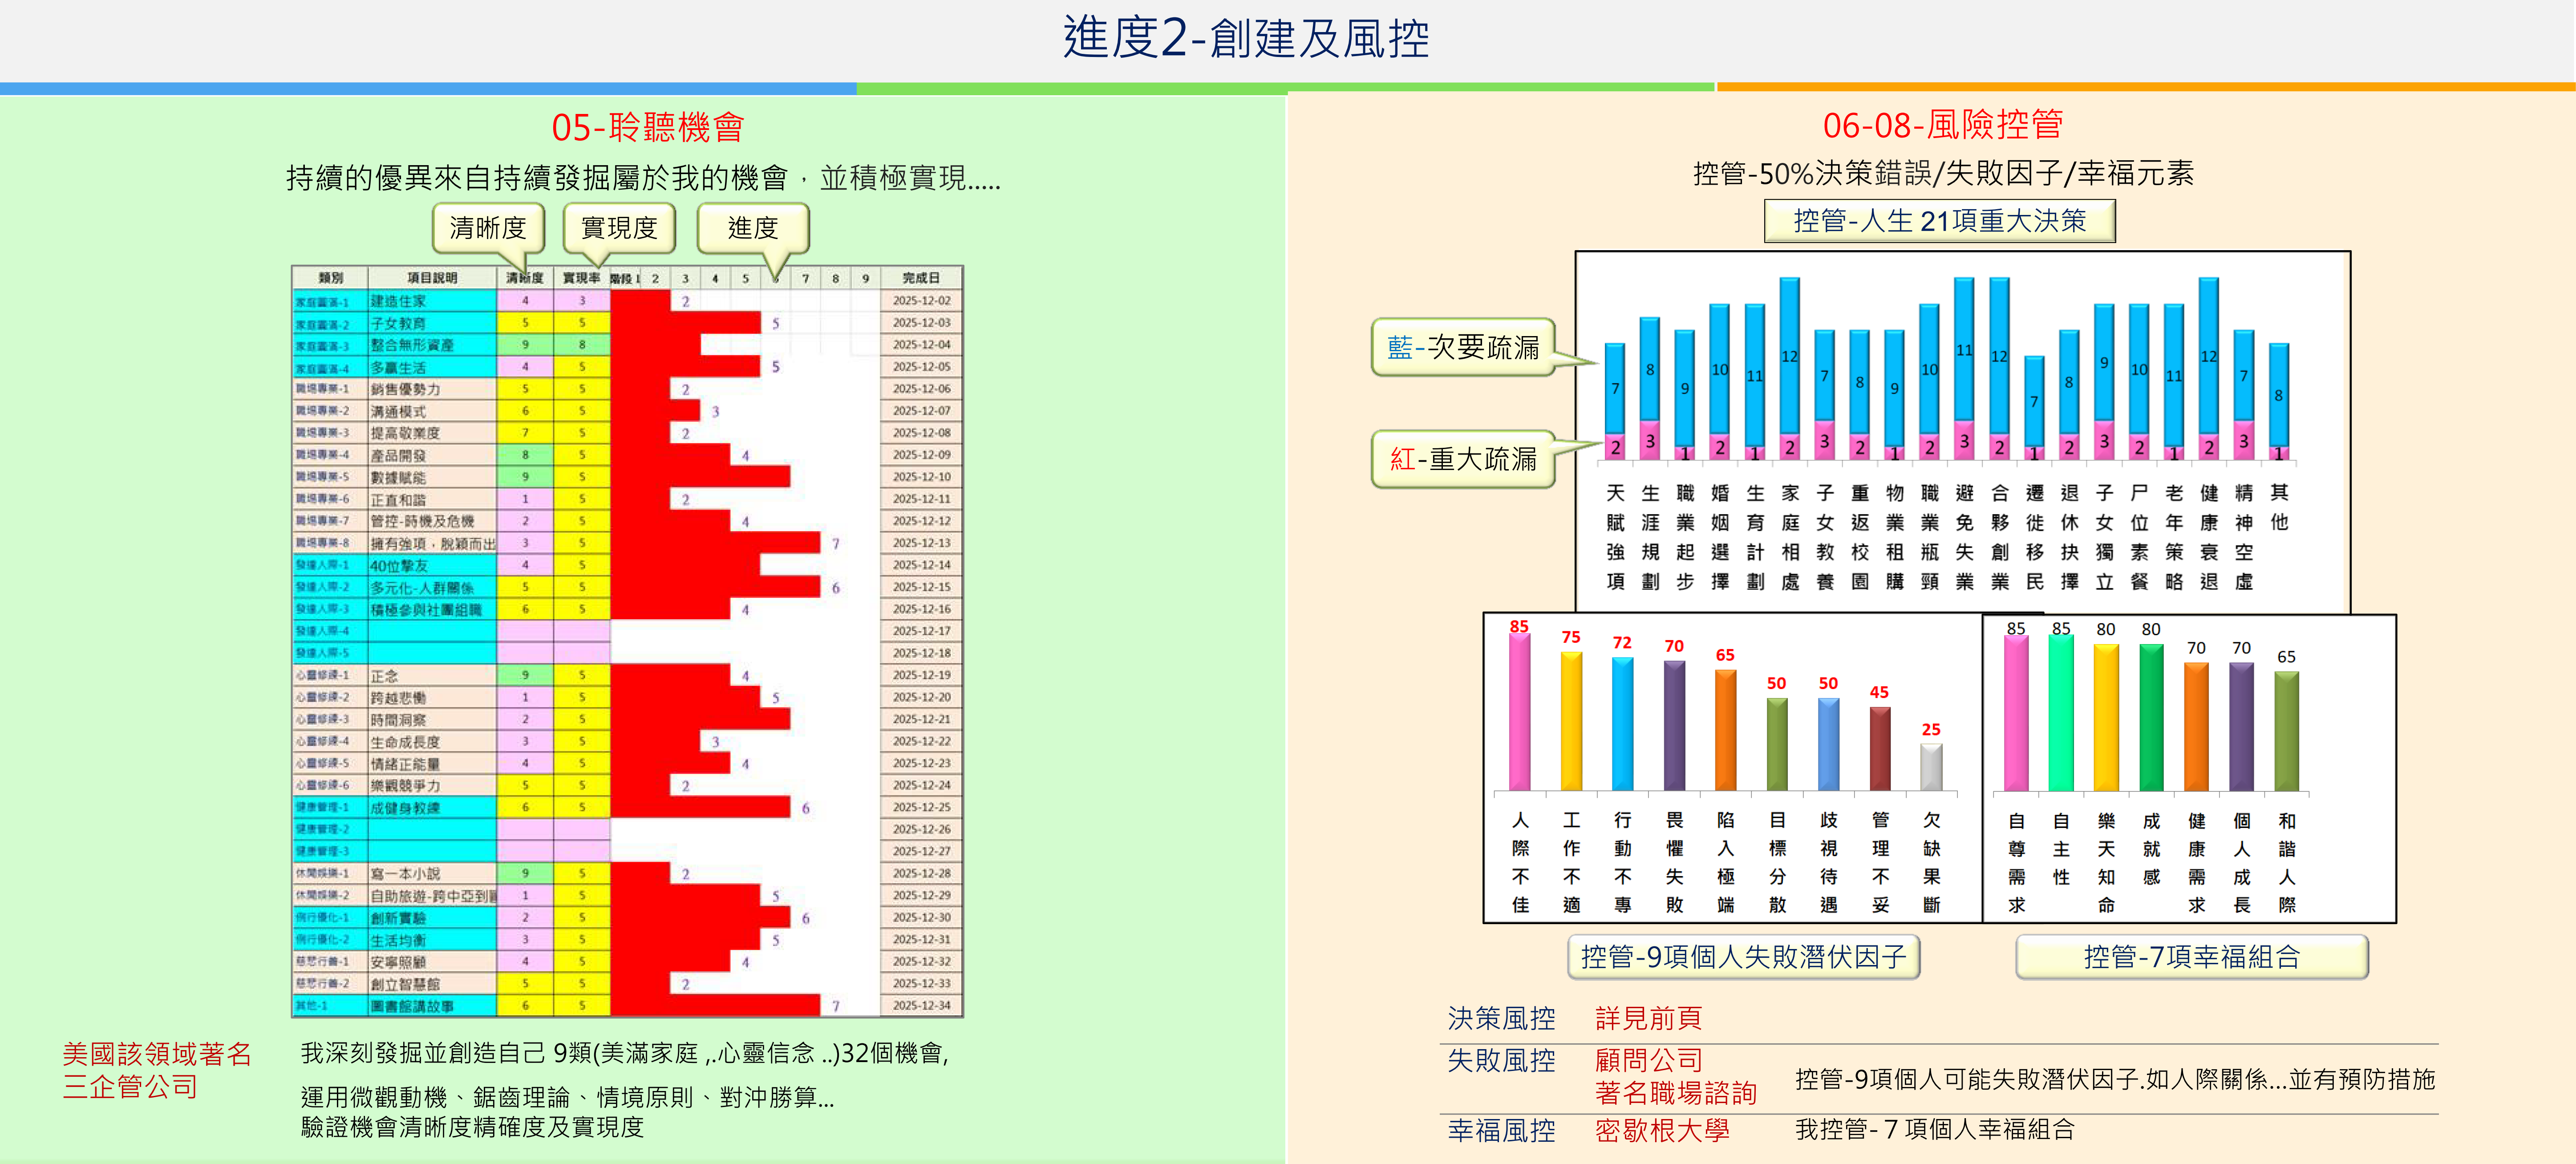
Task: Select the 創新實驗 cell
Action: [x=432, y=917]
